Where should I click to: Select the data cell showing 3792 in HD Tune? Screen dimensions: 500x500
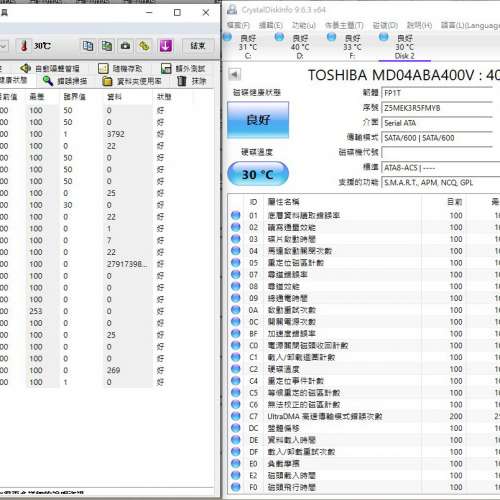pos(116,134)
